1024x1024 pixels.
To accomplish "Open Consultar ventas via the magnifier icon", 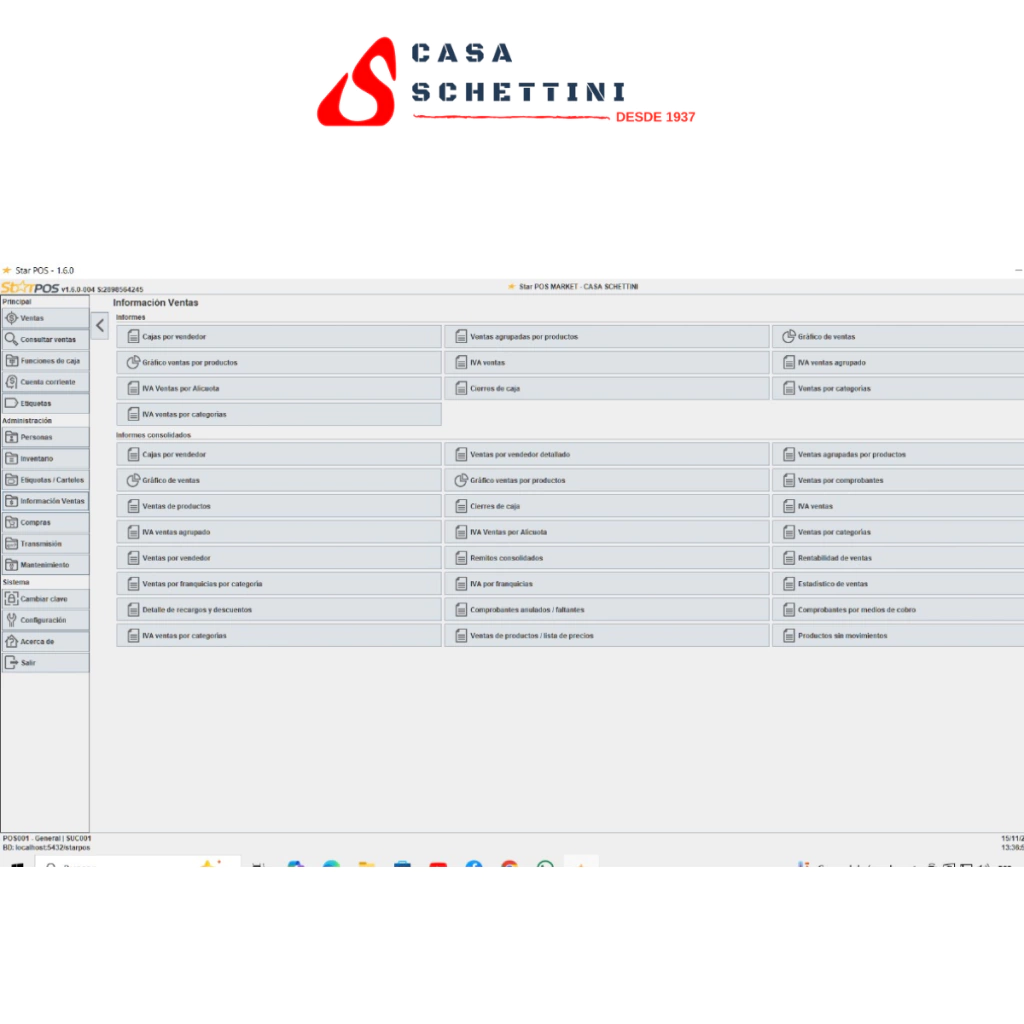I will 12,340.
